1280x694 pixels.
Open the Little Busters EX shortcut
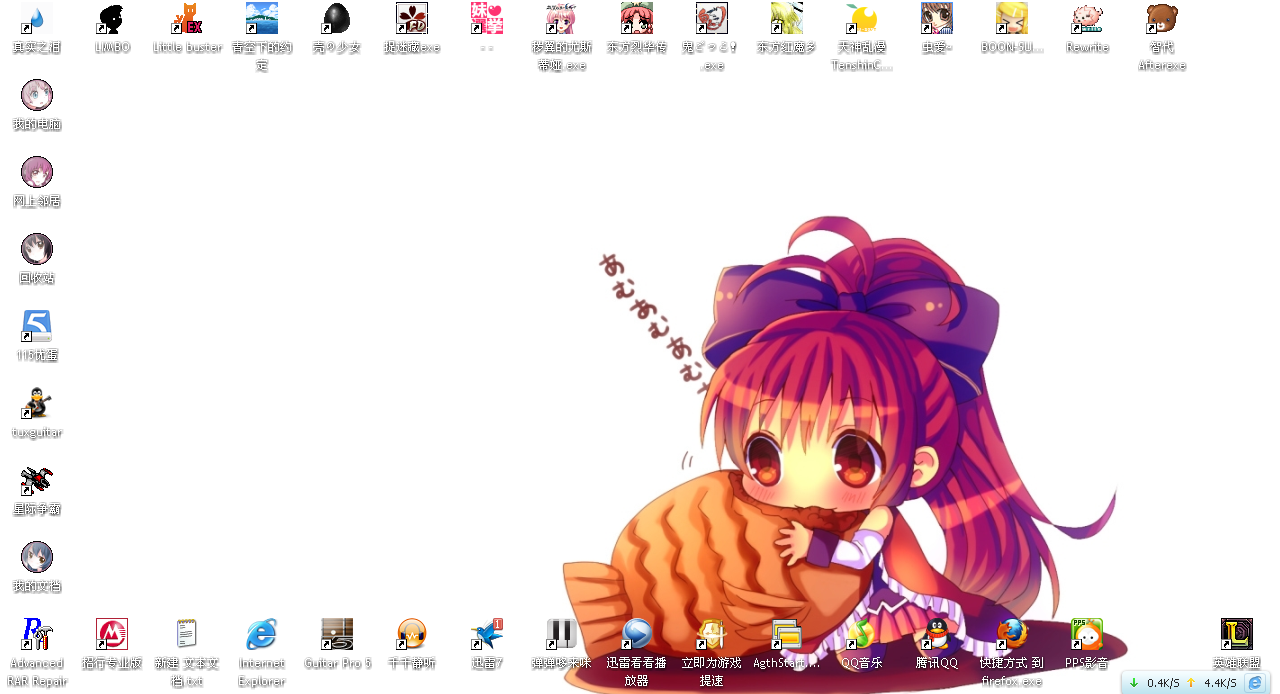(x=187, y=18)
